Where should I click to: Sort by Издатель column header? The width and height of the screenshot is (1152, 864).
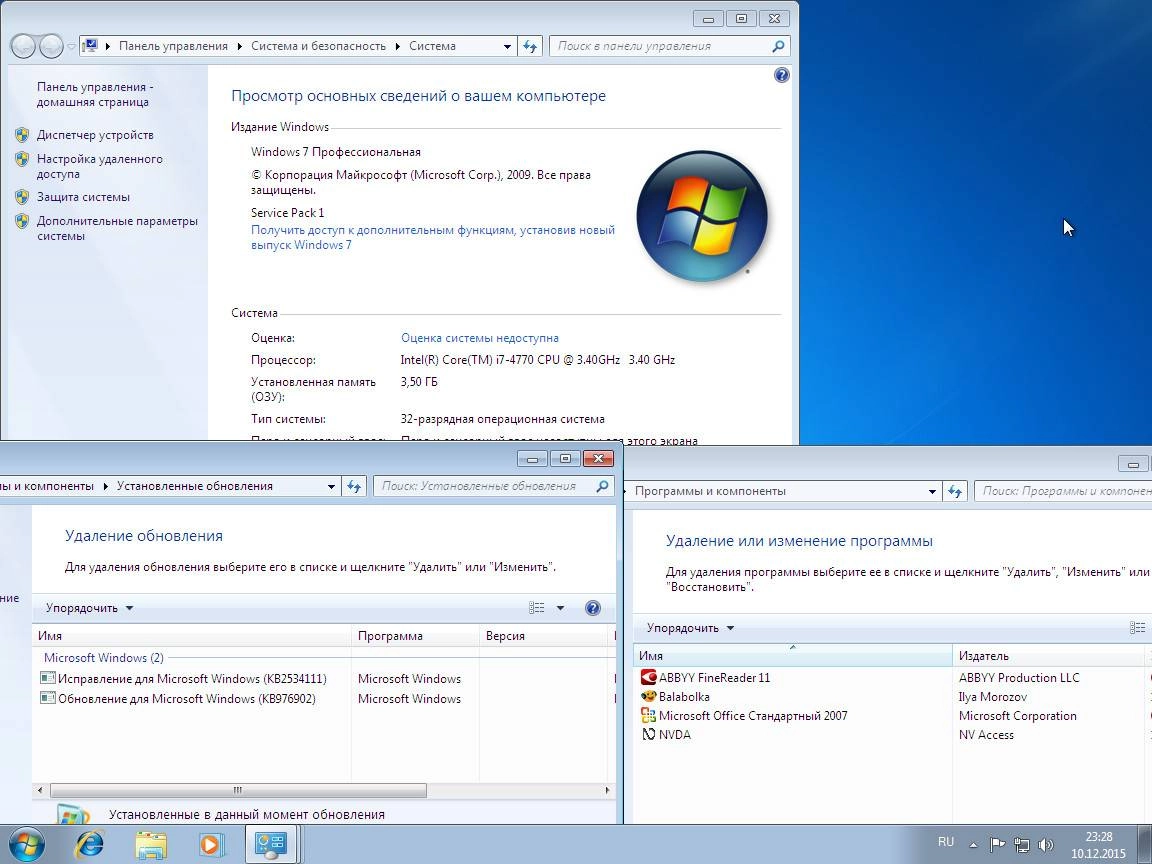click(1048, 656)
